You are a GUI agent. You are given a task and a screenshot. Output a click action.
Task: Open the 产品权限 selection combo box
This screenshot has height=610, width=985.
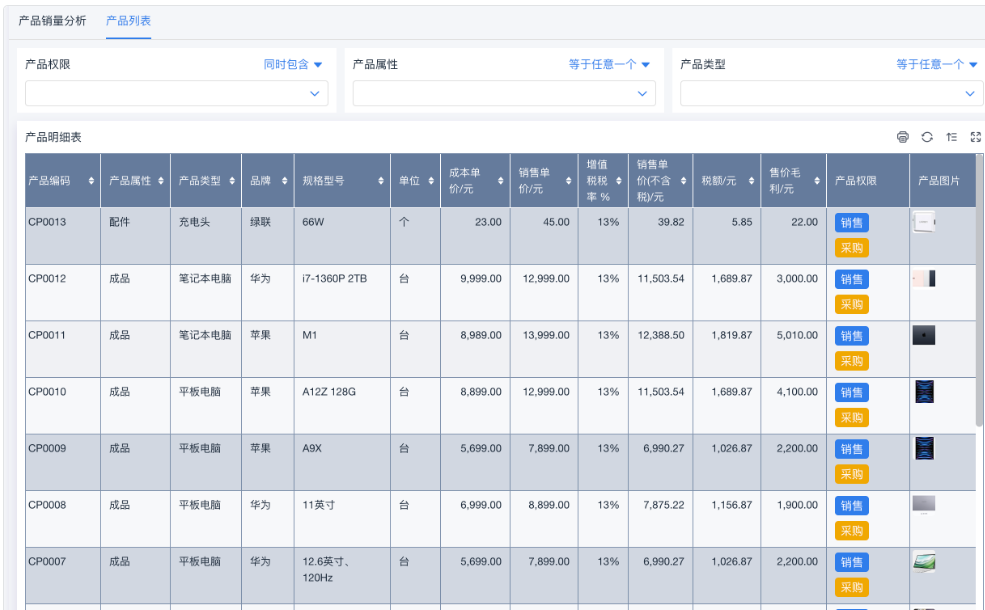pyautogui.click(x=176, y=93)
